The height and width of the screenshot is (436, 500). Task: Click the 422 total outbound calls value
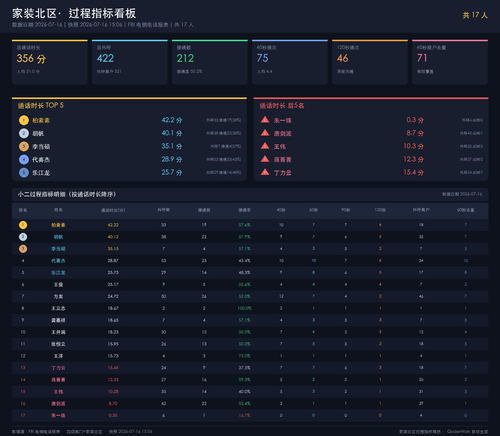[105, 58]
